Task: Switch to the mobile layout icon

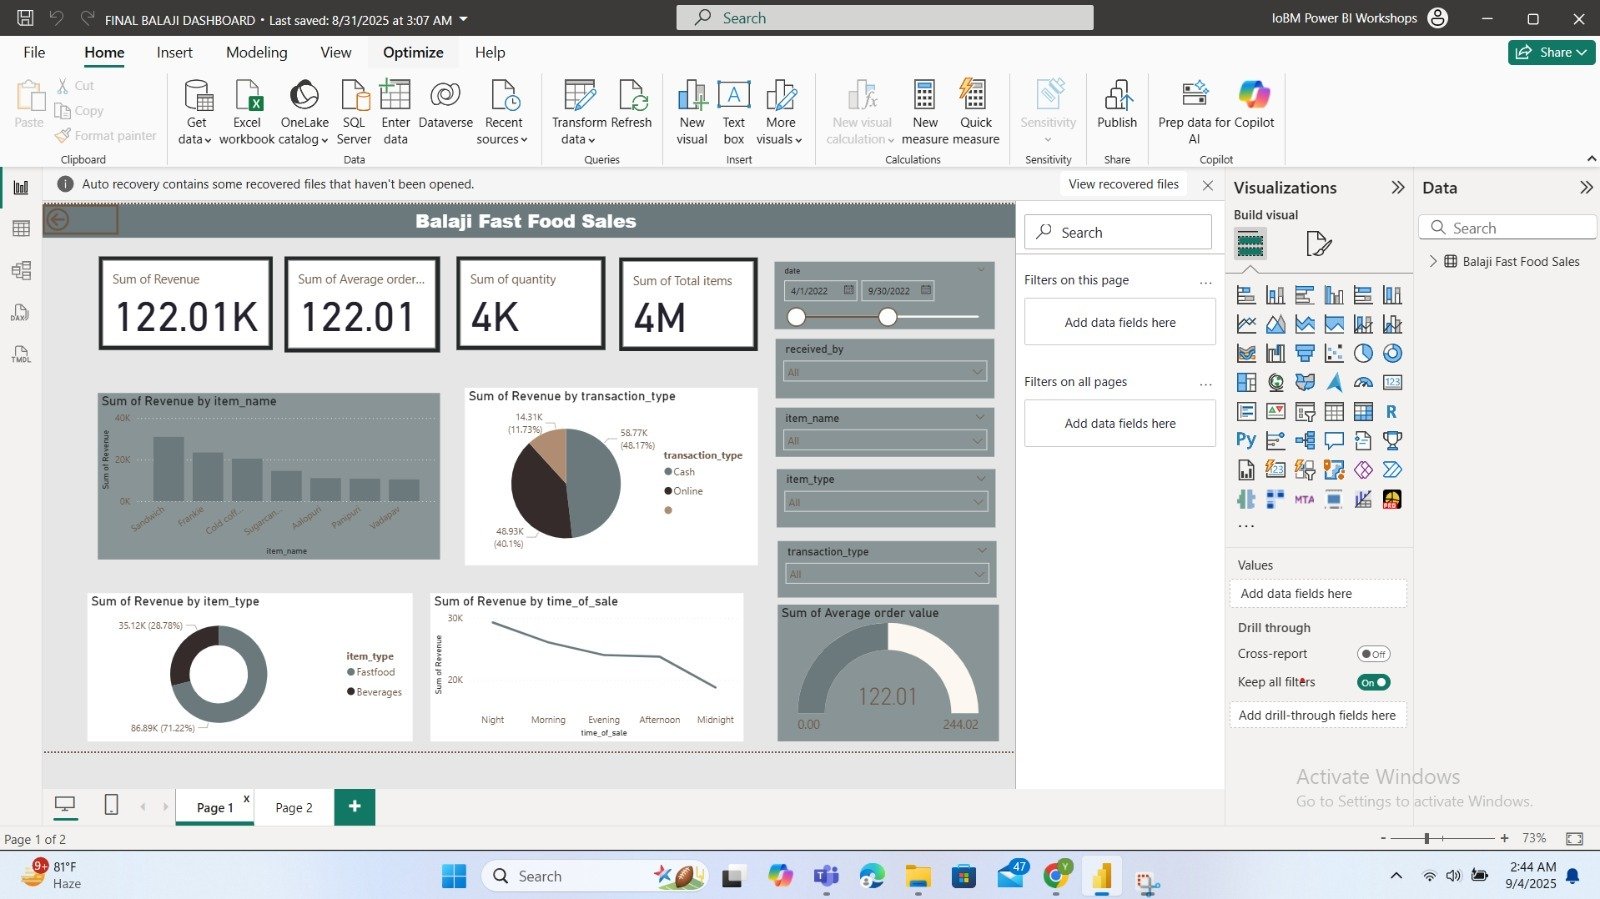Action: coord(111,805)
